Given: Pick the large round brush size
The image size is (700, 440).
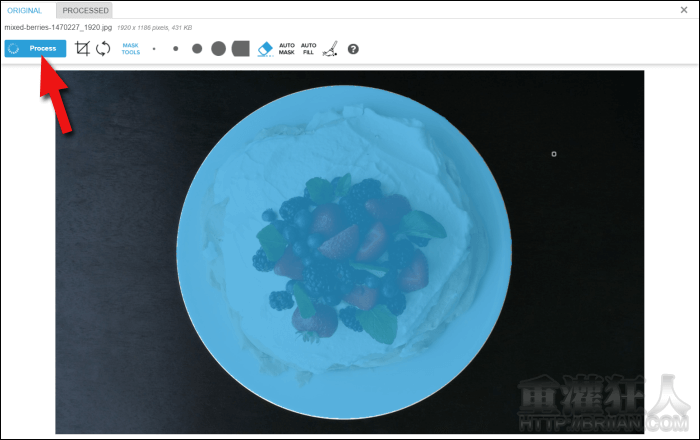Looking at the screenshot, I should click(218, 48).
